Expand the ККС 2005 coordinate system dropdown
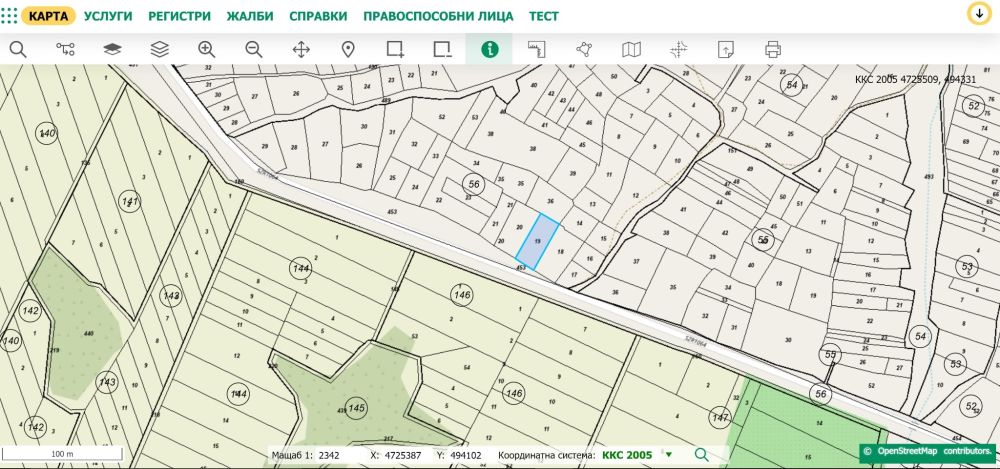The width and height of the screenshot is (1000, 469). click(x=668, y=455)
